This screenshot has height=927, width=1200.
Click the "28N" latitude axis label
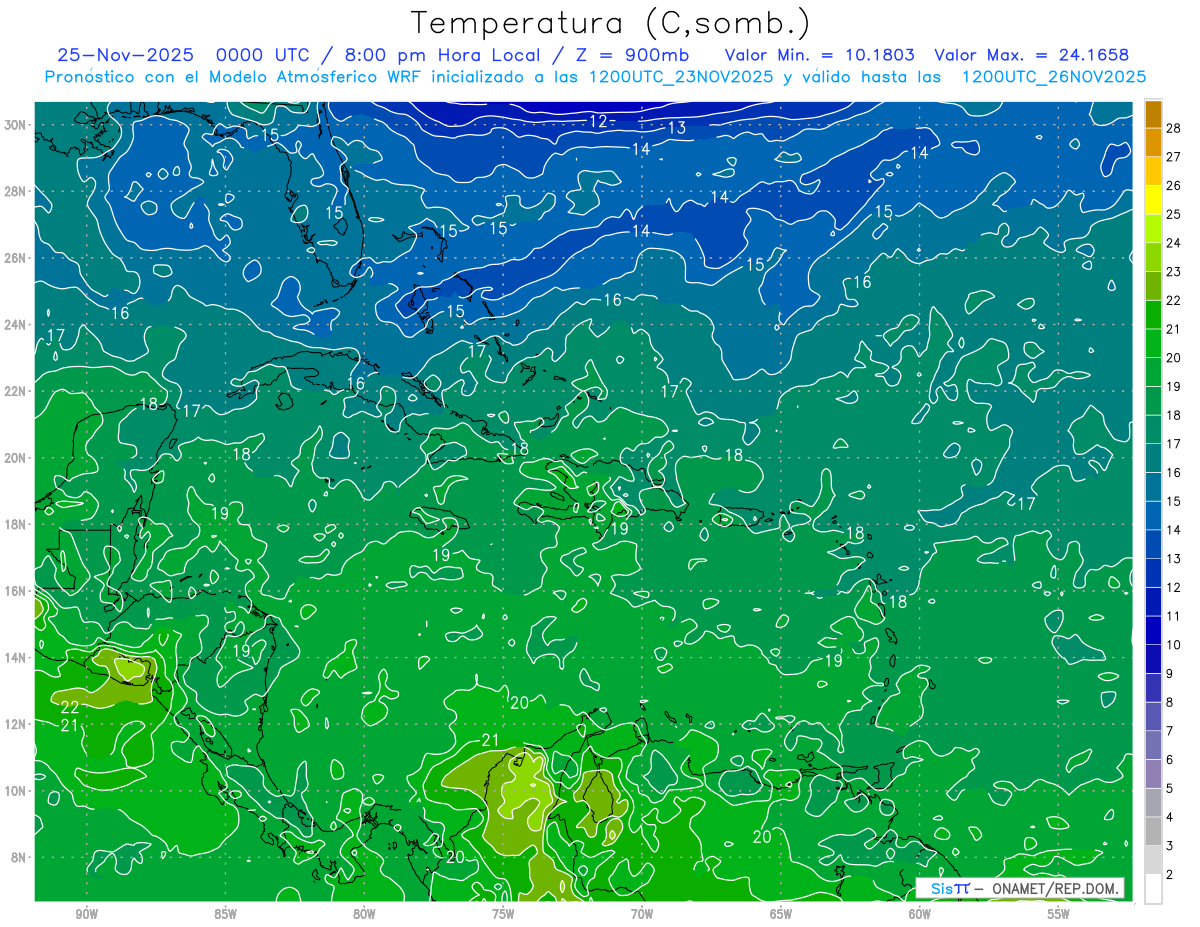pos(17,191)
